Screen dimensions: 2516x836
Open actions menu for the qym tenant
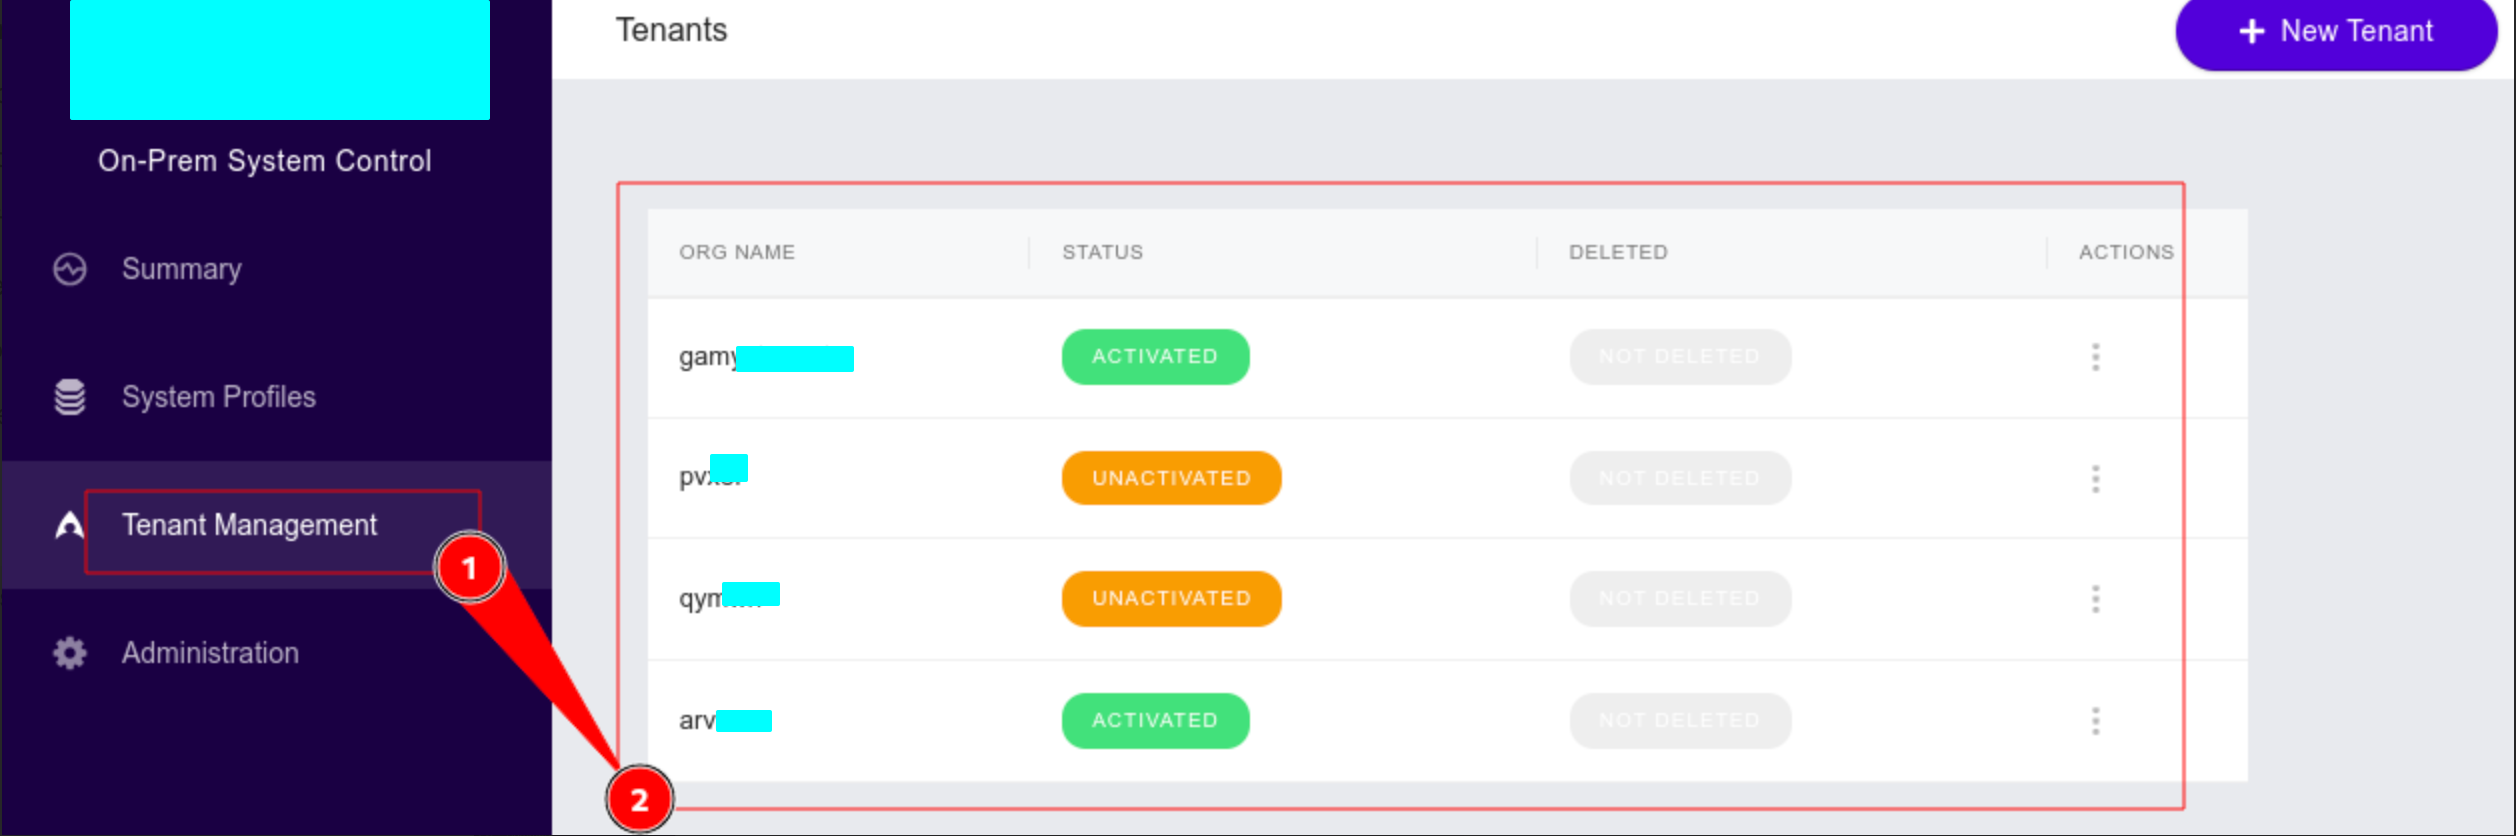pyautogui.click(x=2096, y=599)
